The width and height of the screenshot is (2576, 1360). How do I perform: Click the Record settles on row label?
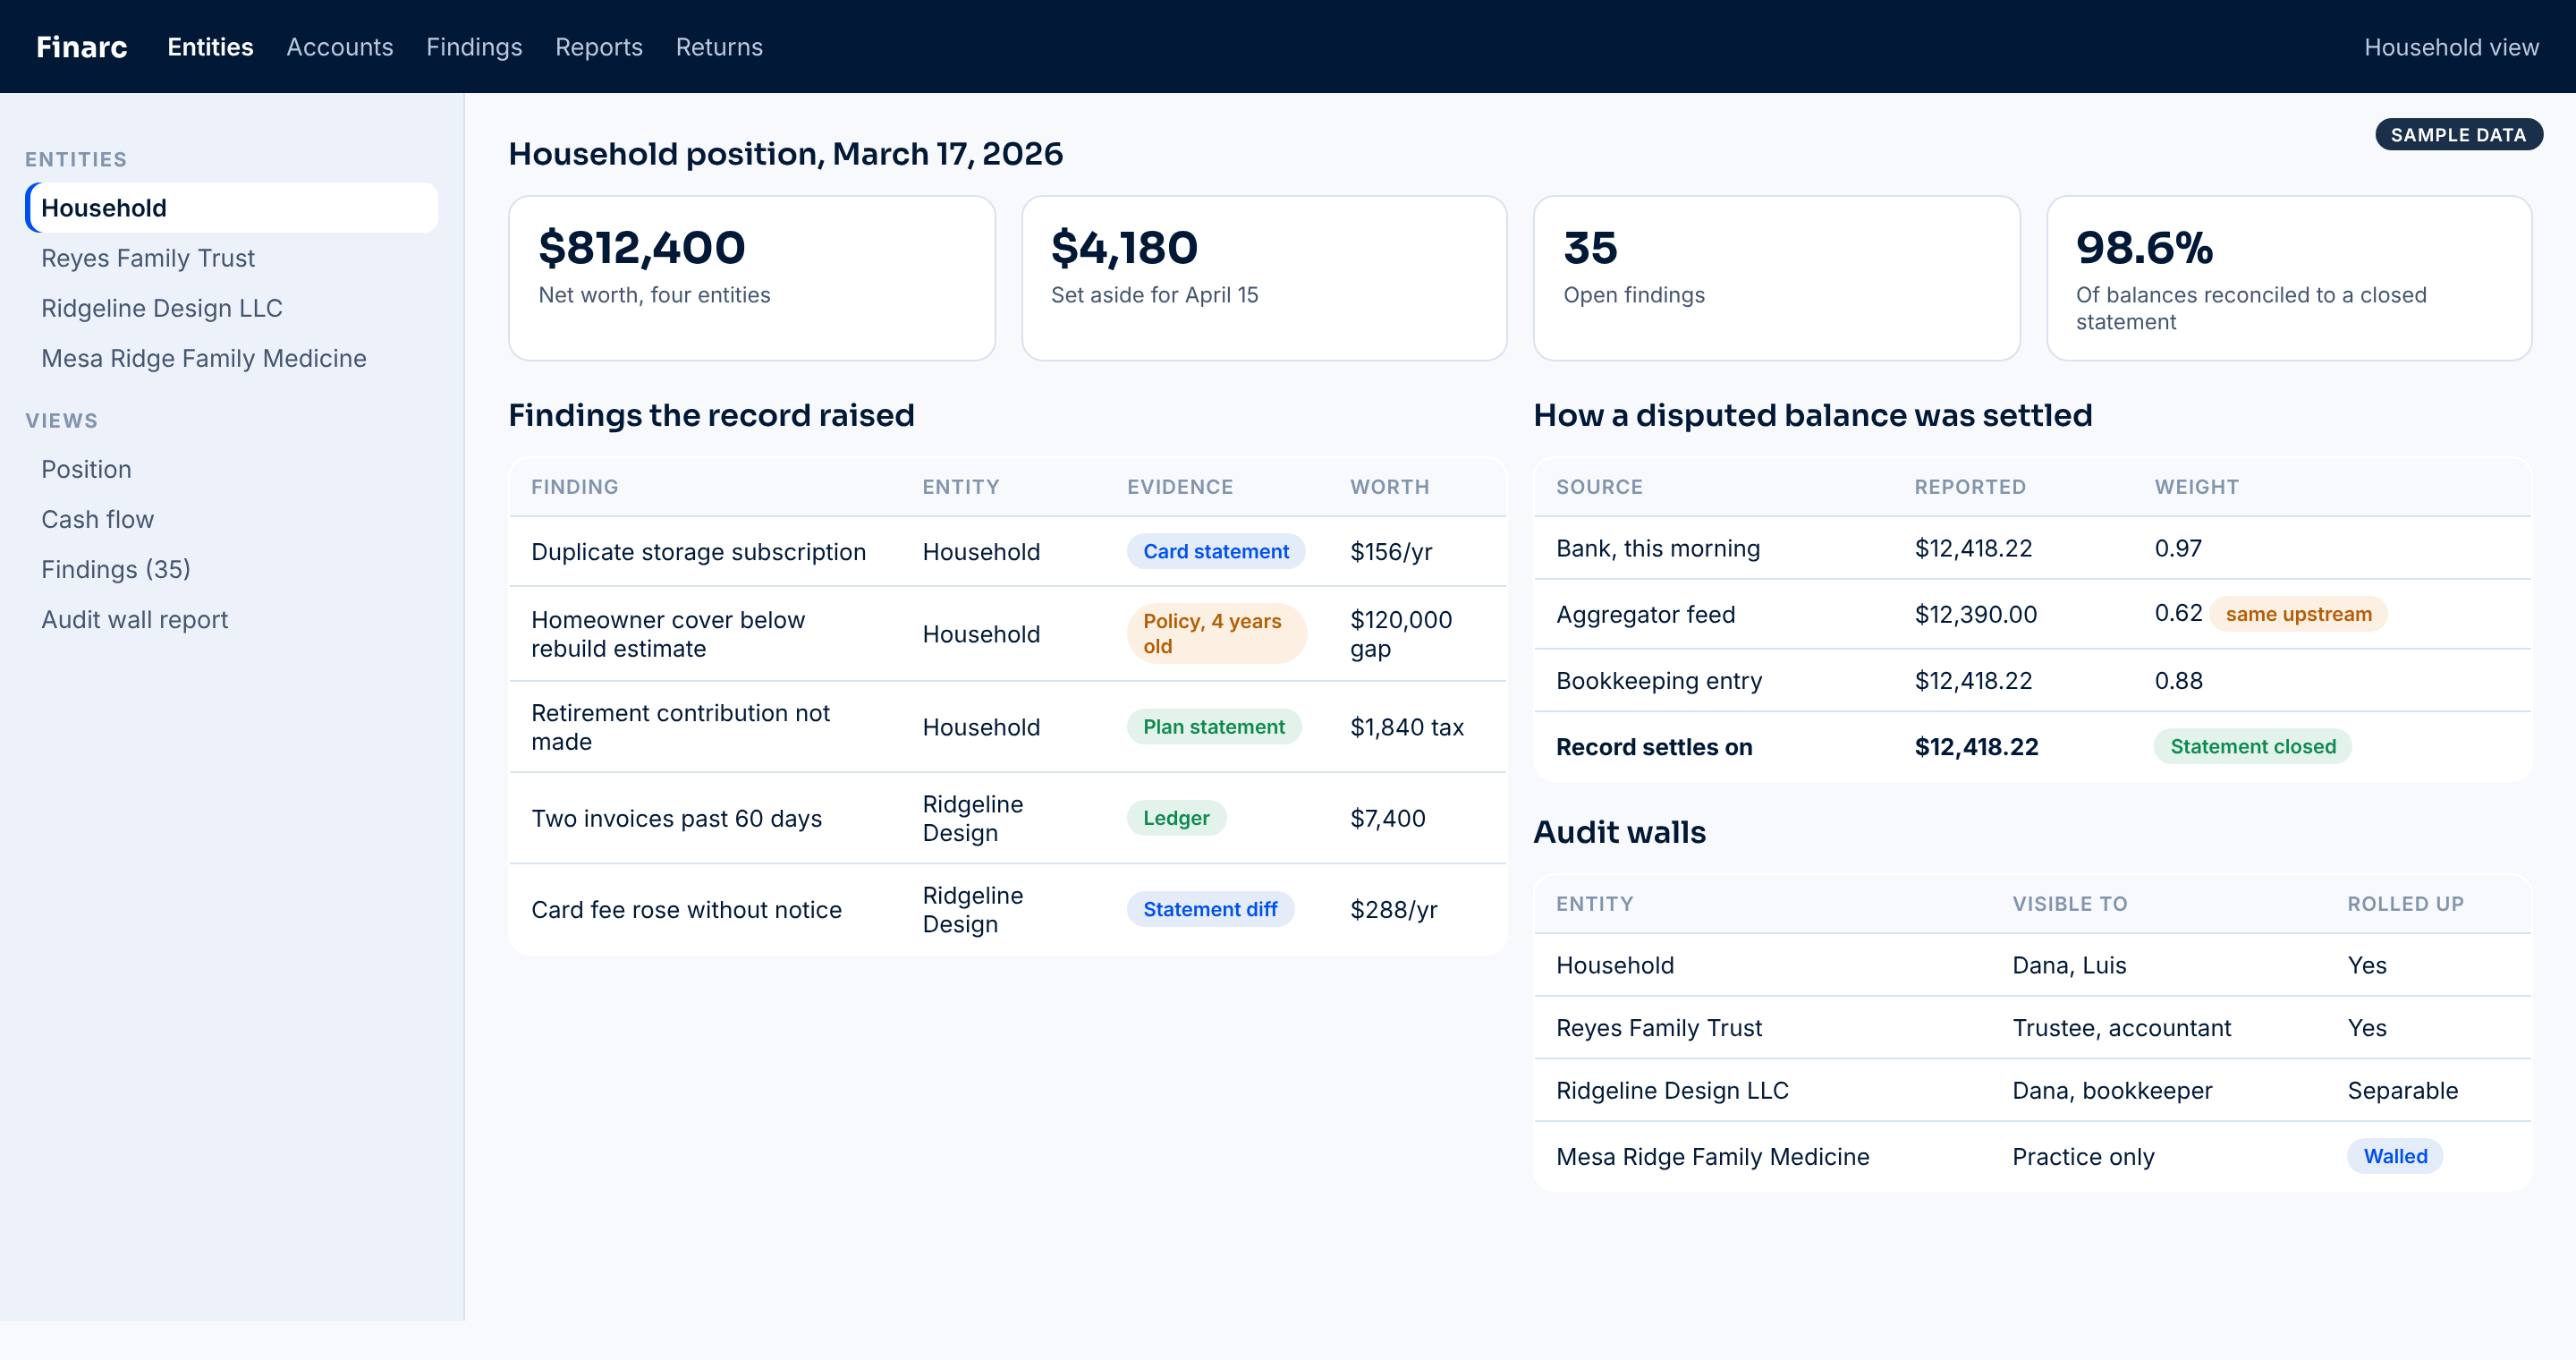click(x=1654, y=747)
